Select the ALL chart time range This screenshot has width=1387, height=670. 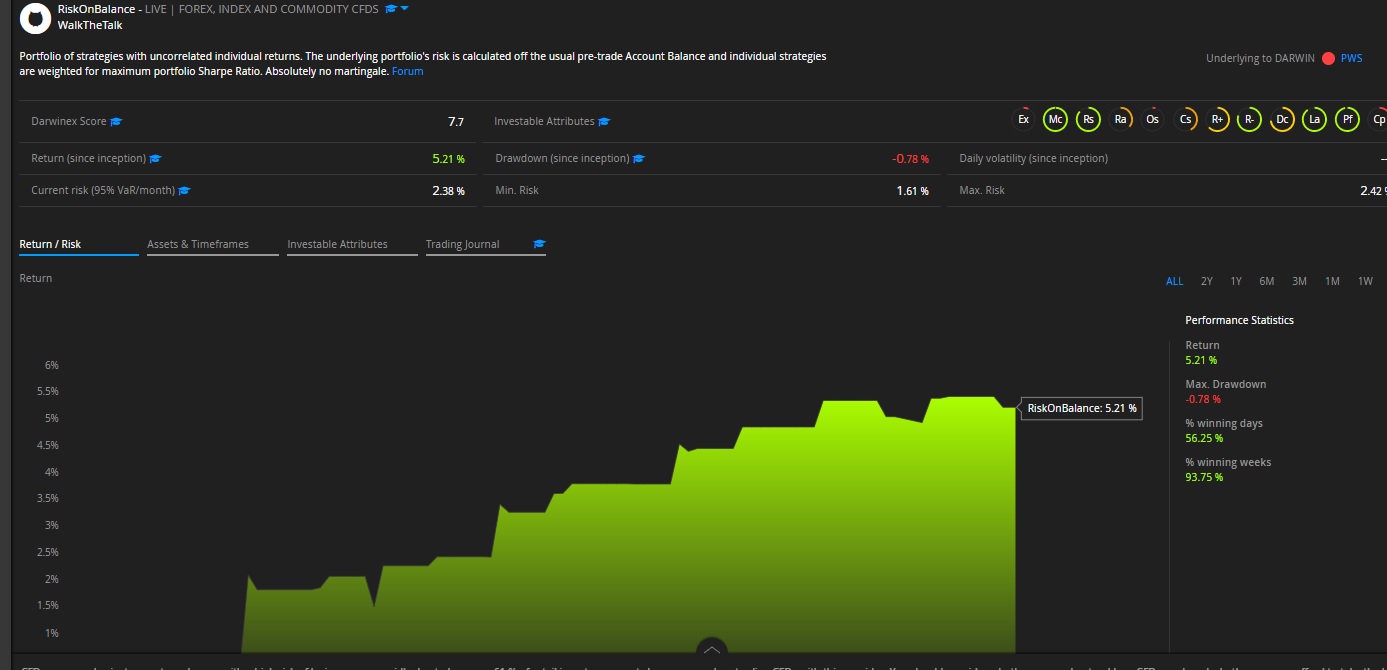pyautogui.click(x=1175, y=281)
